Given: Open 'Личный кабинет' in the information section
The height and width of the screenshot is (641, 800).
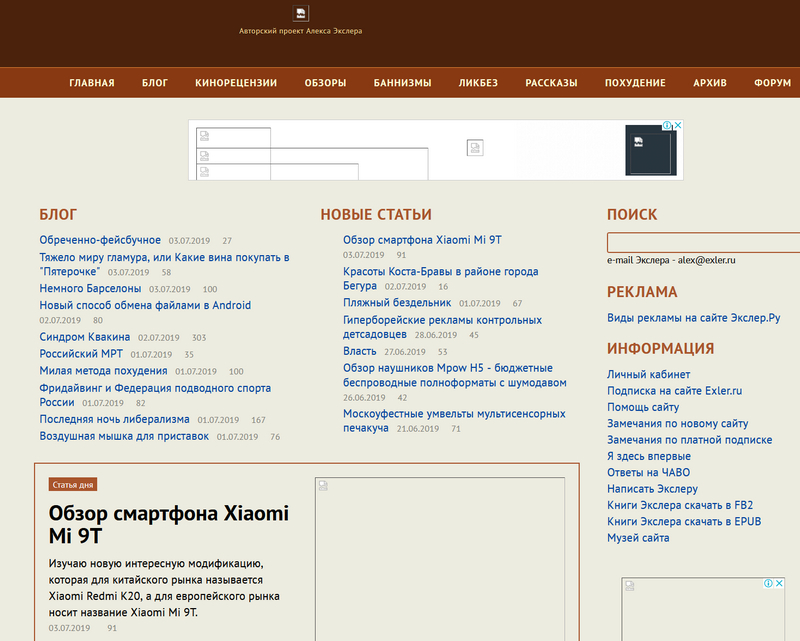Looking at the screenshot, I should [x=648, y=375].
